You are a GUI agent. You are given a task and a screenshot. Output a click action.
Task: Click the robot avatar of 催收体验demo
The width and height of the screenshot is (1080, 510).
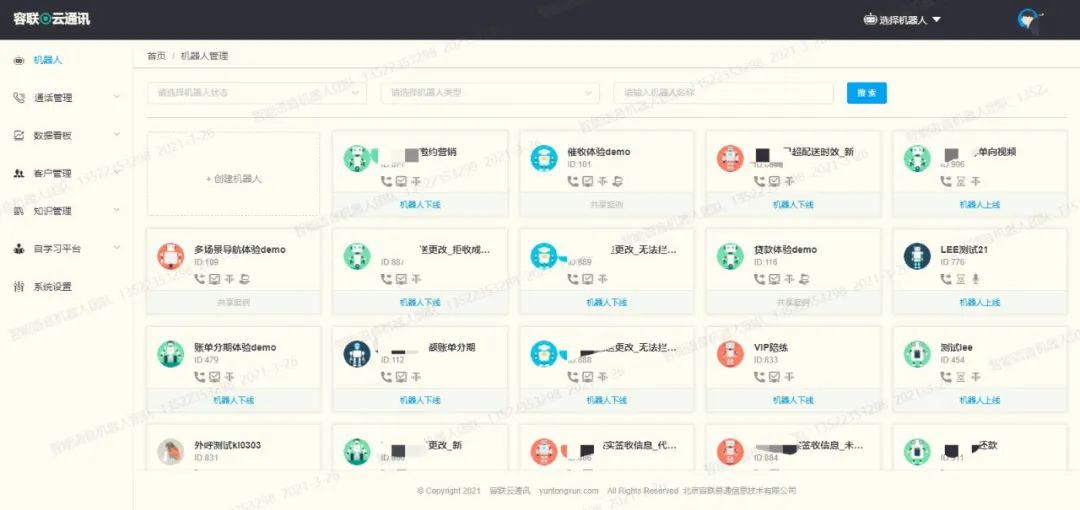click(x=544, y=159)
